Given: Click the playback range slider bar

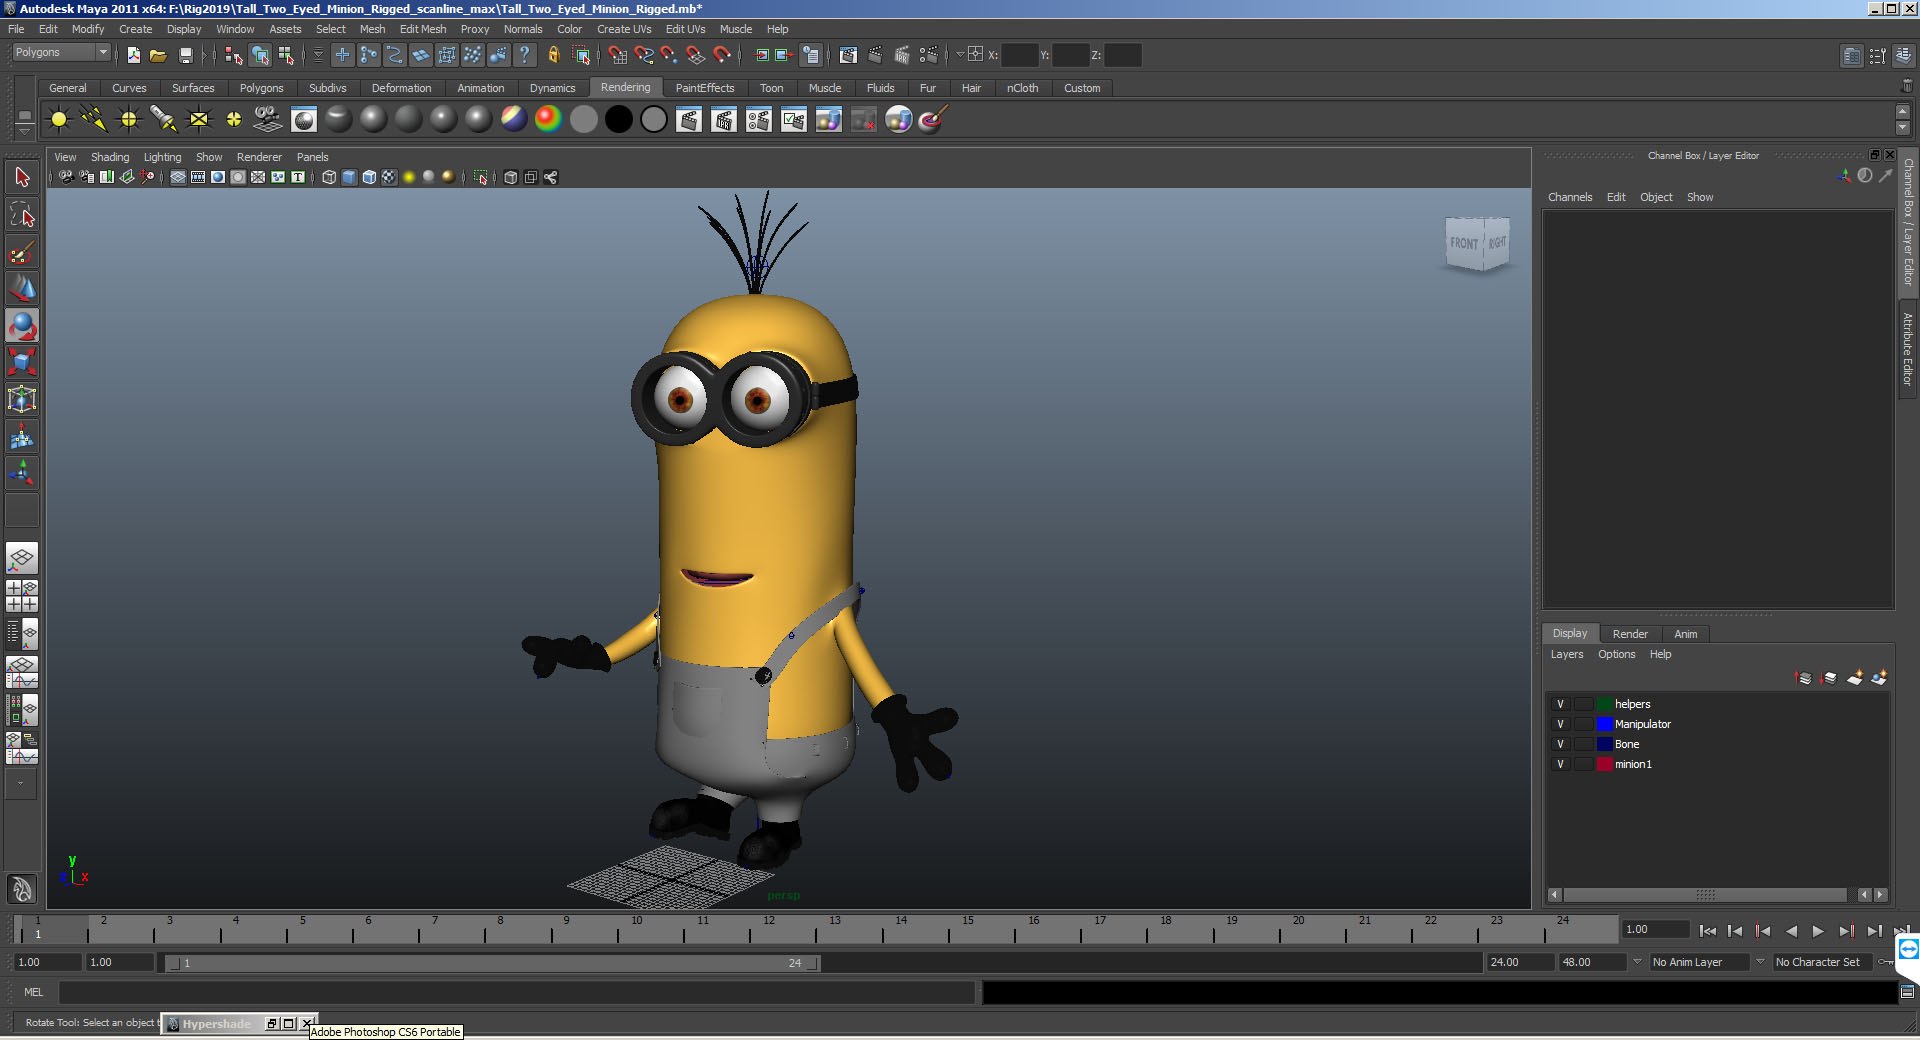Looking at the screenshot, I should click(x=493, y=963).
